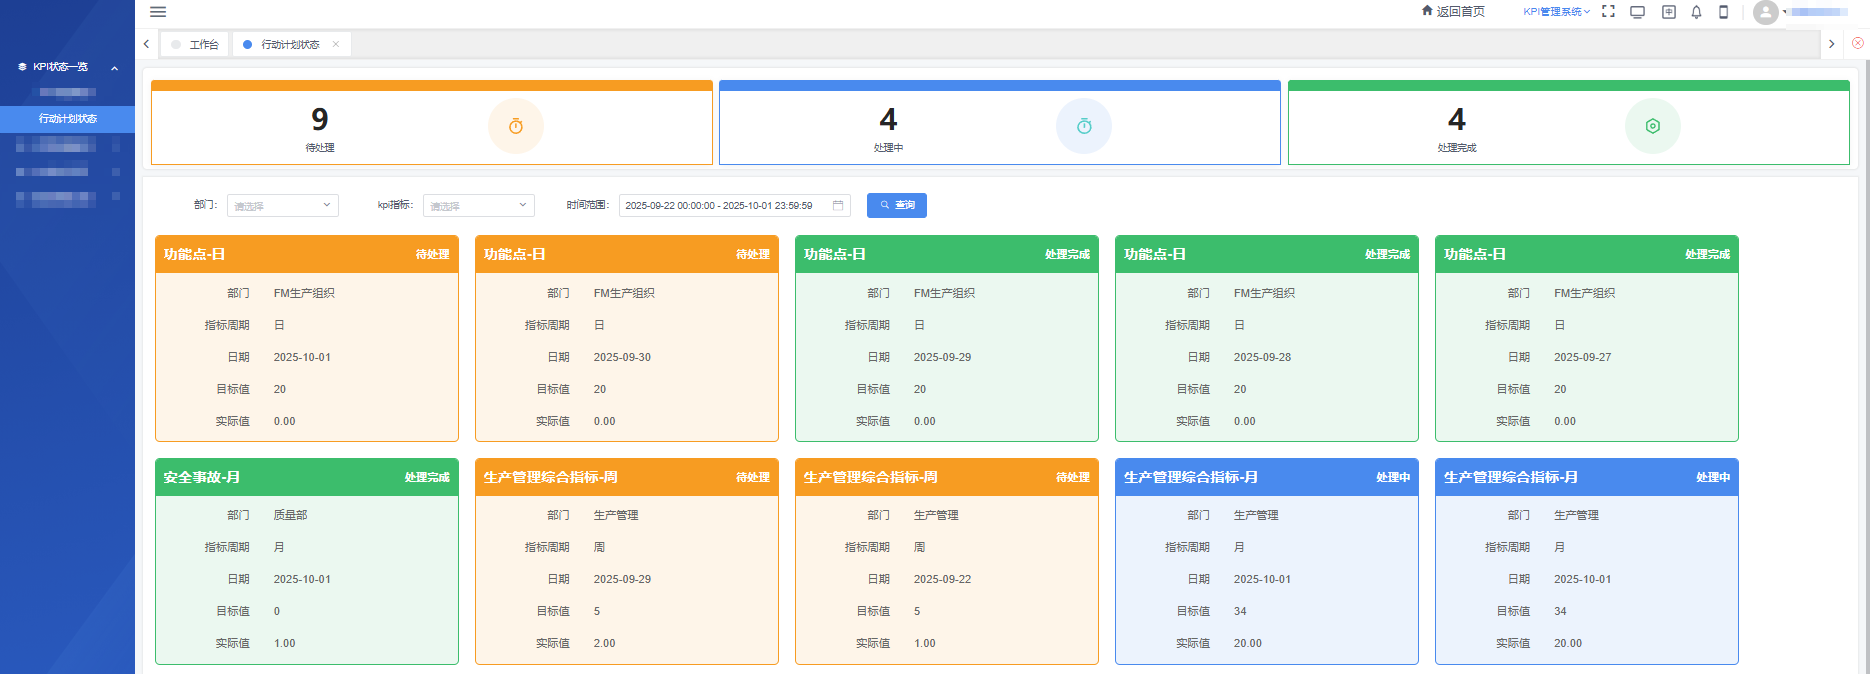The height and width of the screenshot is (674, 1870).
Task: Click the calendar icon in date range
Action: (838, 205)
